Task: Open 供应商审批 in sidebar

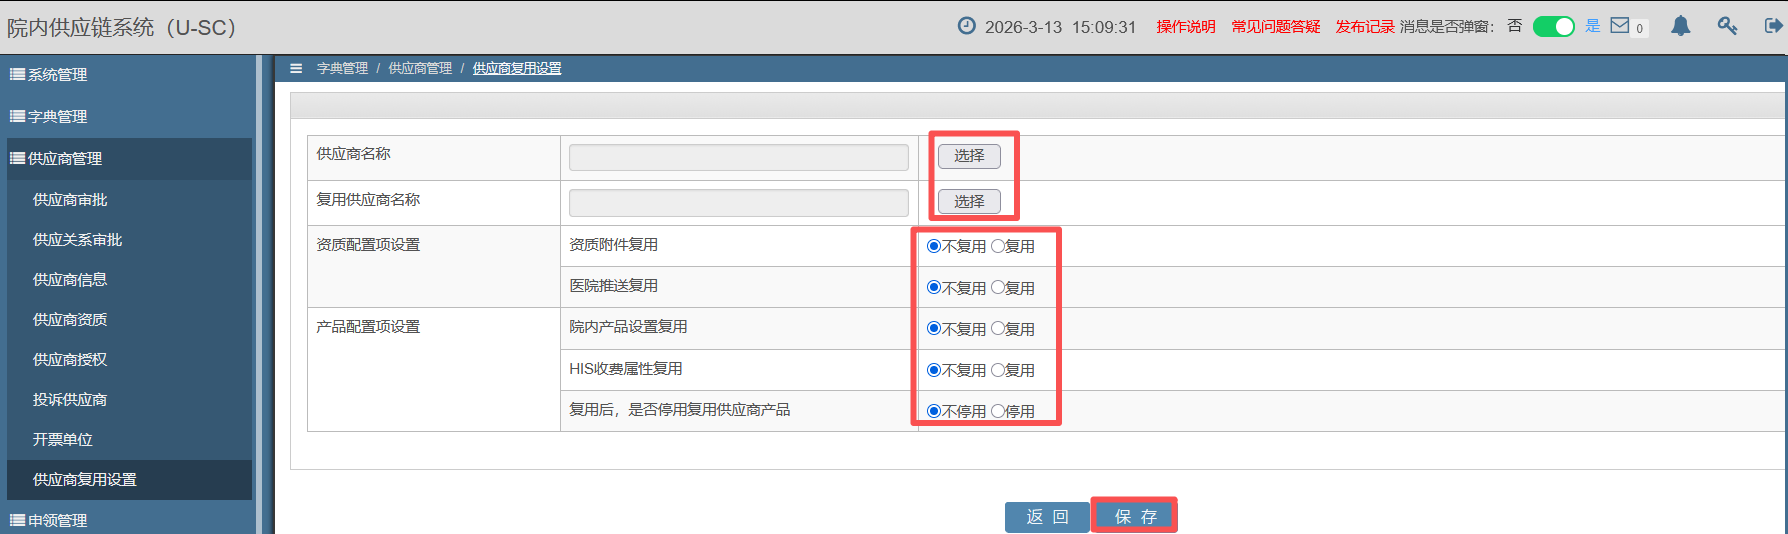Action: point(70,200)
